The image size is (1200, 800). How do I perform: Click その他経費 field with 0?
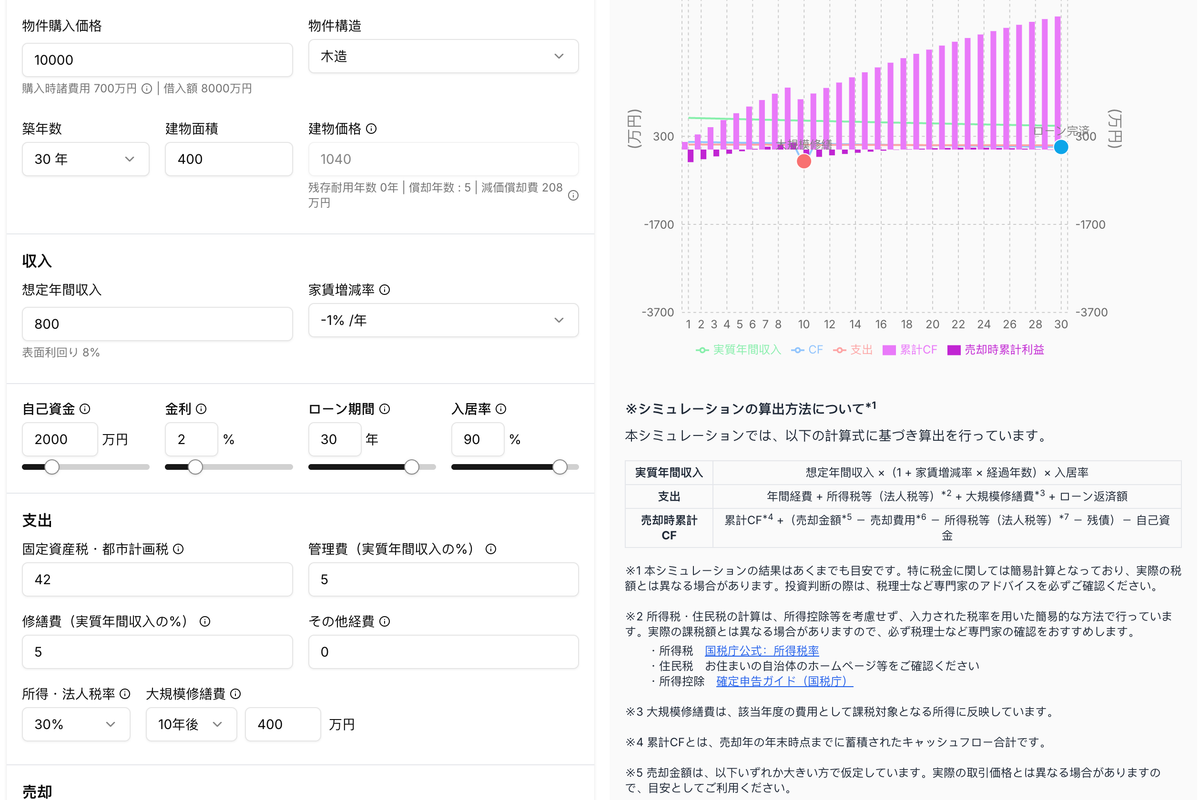443,651
